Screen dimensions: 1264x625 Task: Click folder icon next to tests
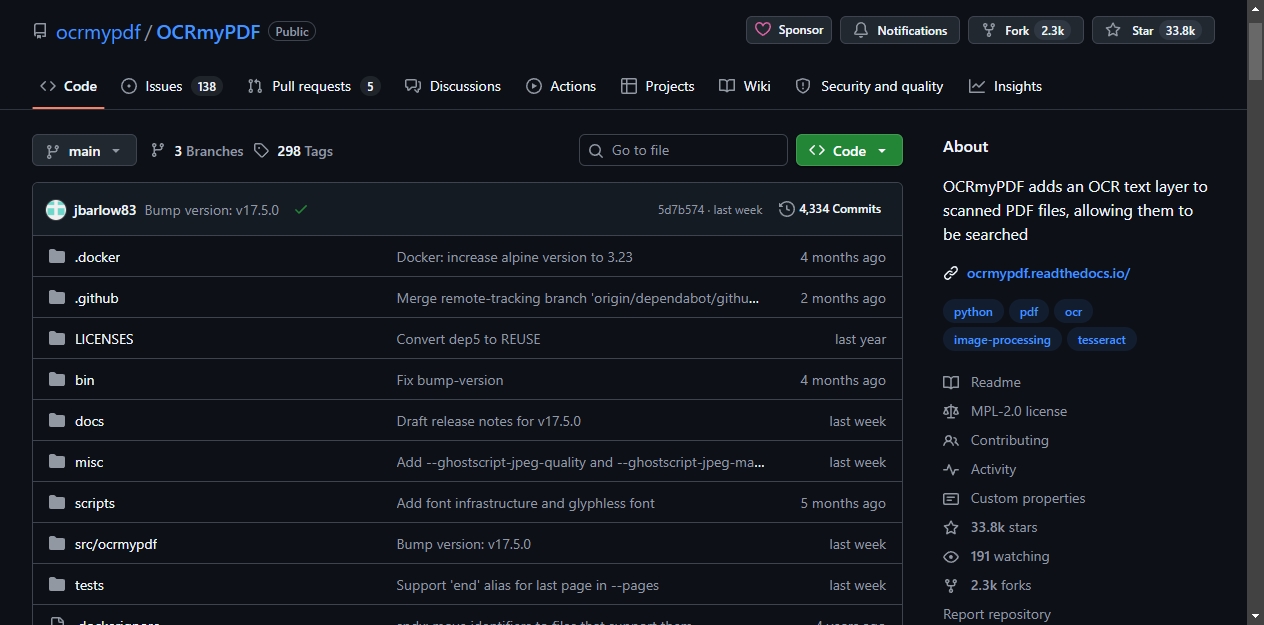(56, 585)
